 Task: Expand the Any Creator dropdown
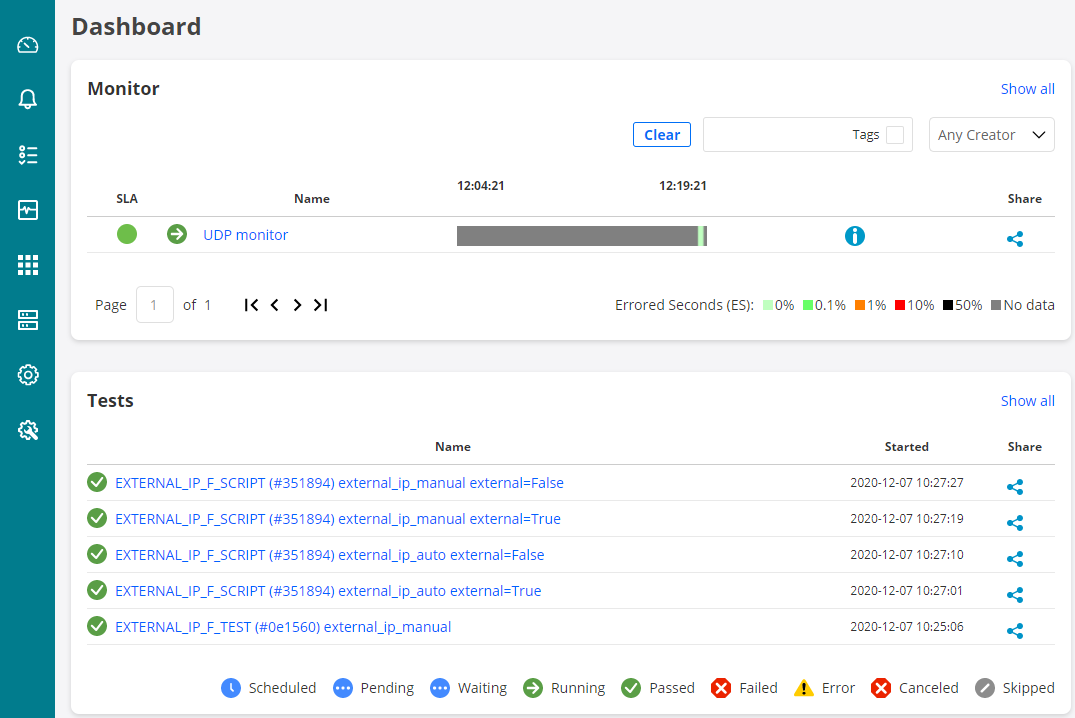[991, 135]
